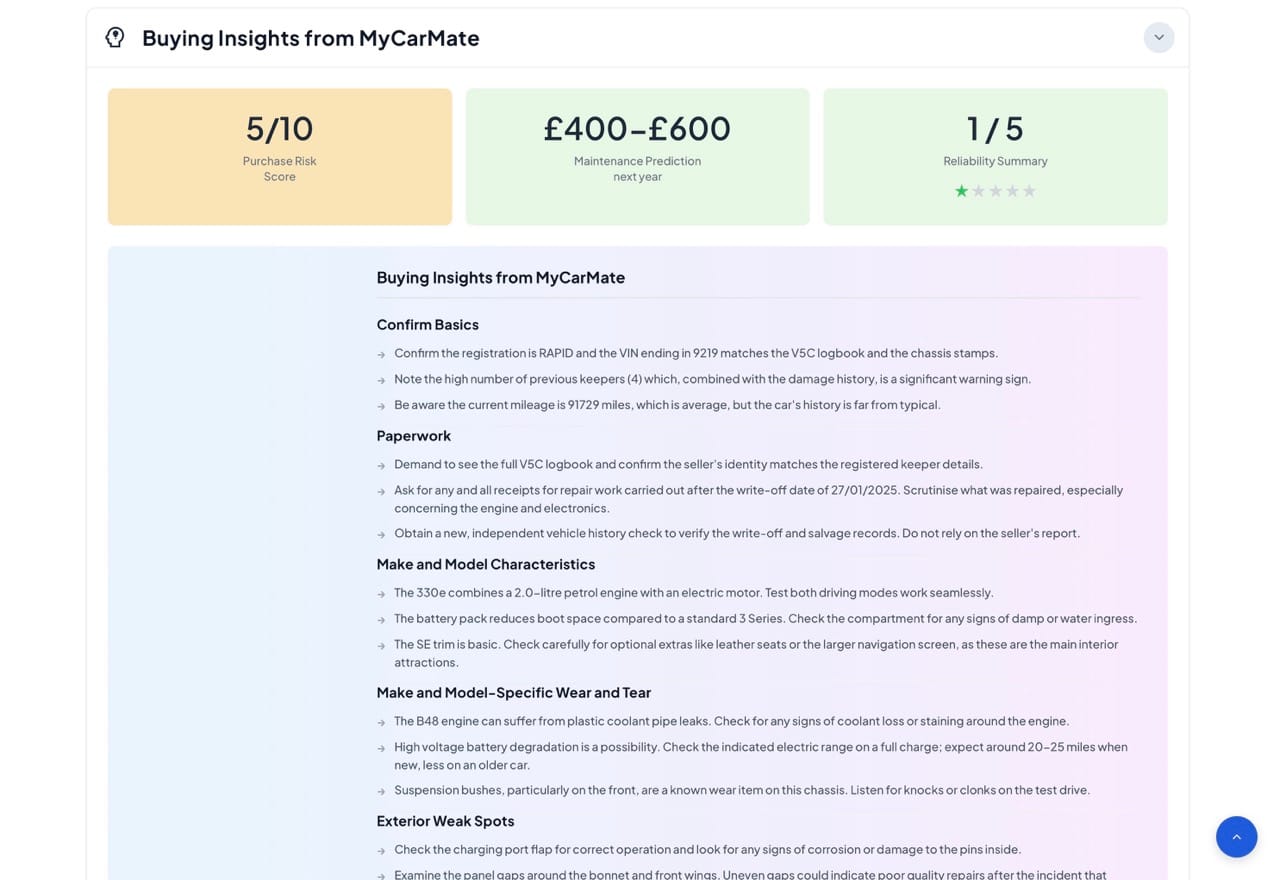Click the blue scroll-to-top arrow button
Screen dimensions: 1280x880
click(x=1236, y=837)
